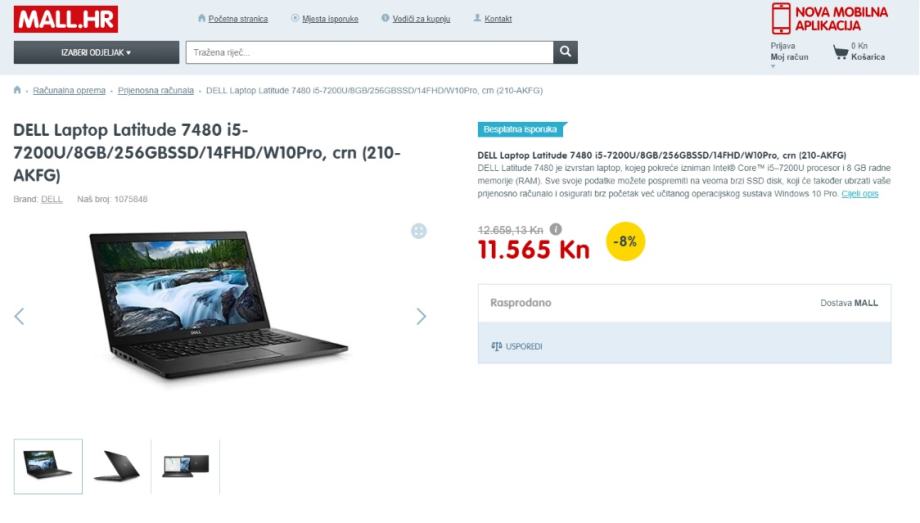This screenshot has width=920, height=523.
Task: Click the MALL.HR logo
Action: 66,19
